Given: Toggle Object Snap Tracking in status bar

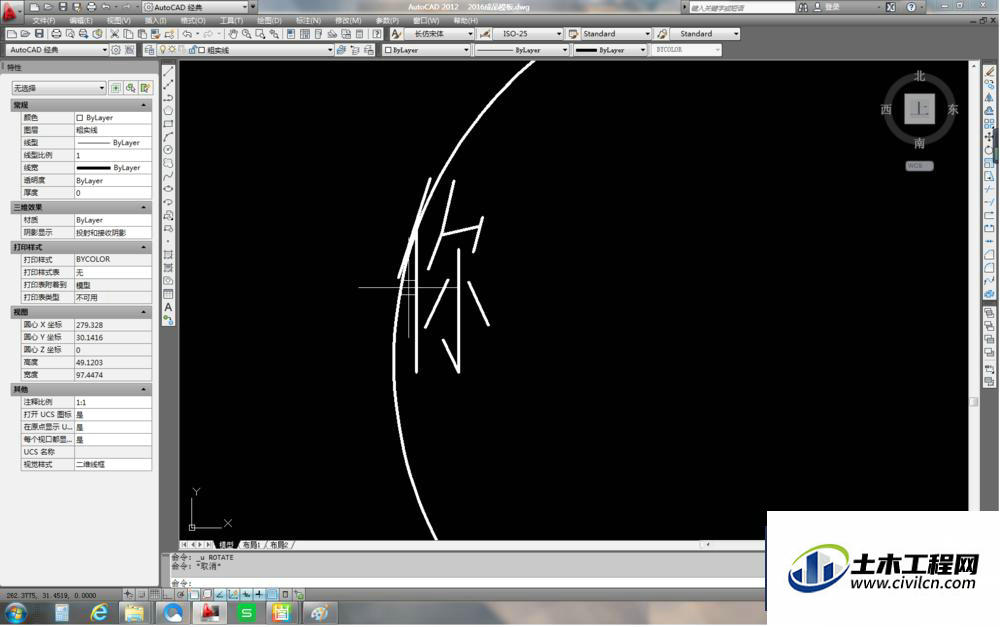Looking at the screenshot, I should (x=220, y=594).
